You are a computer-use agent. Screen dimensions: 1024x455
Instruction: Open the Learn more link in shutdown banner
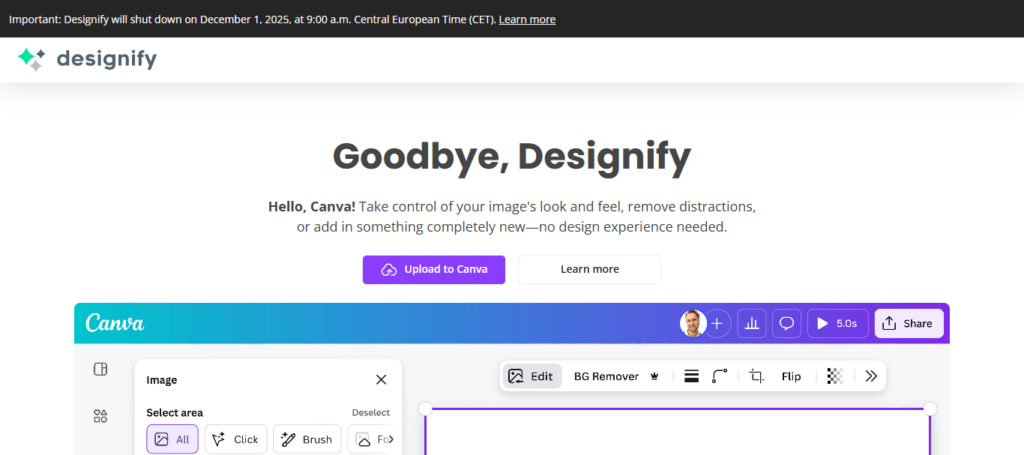coord(527,20)
